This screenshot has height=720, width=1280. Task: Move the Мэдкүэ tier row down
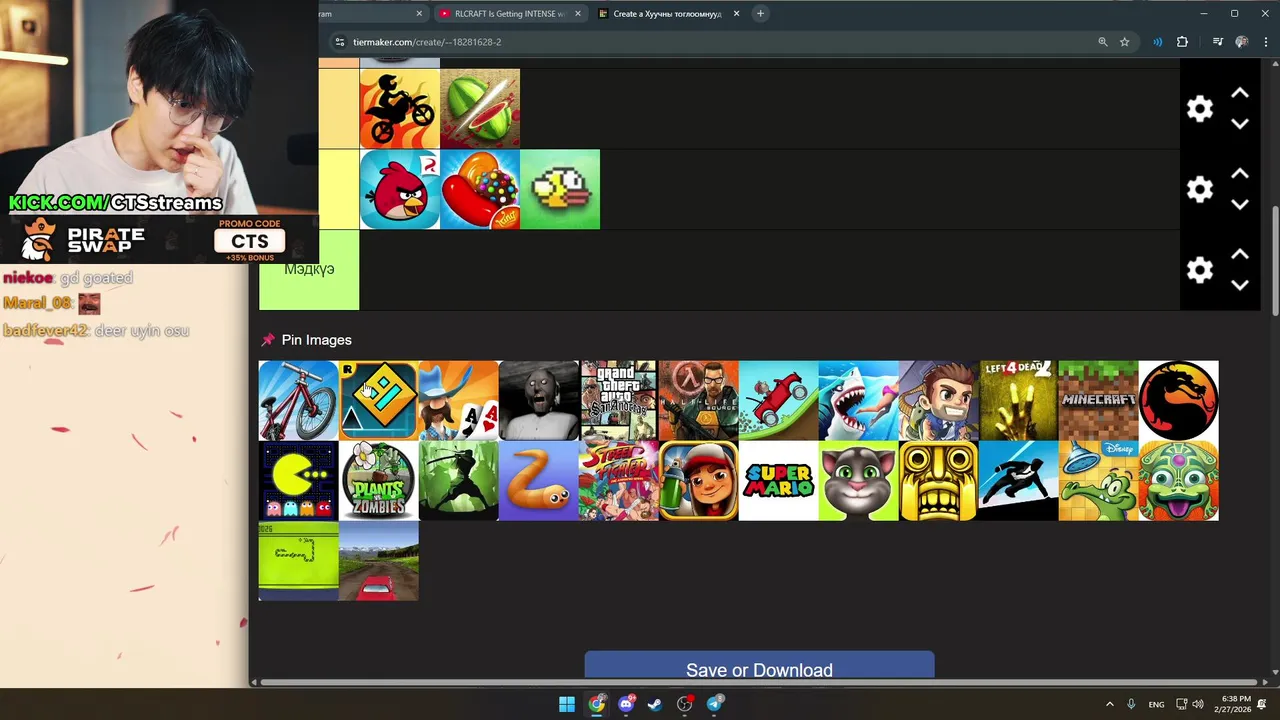(x=1240, y=285)
